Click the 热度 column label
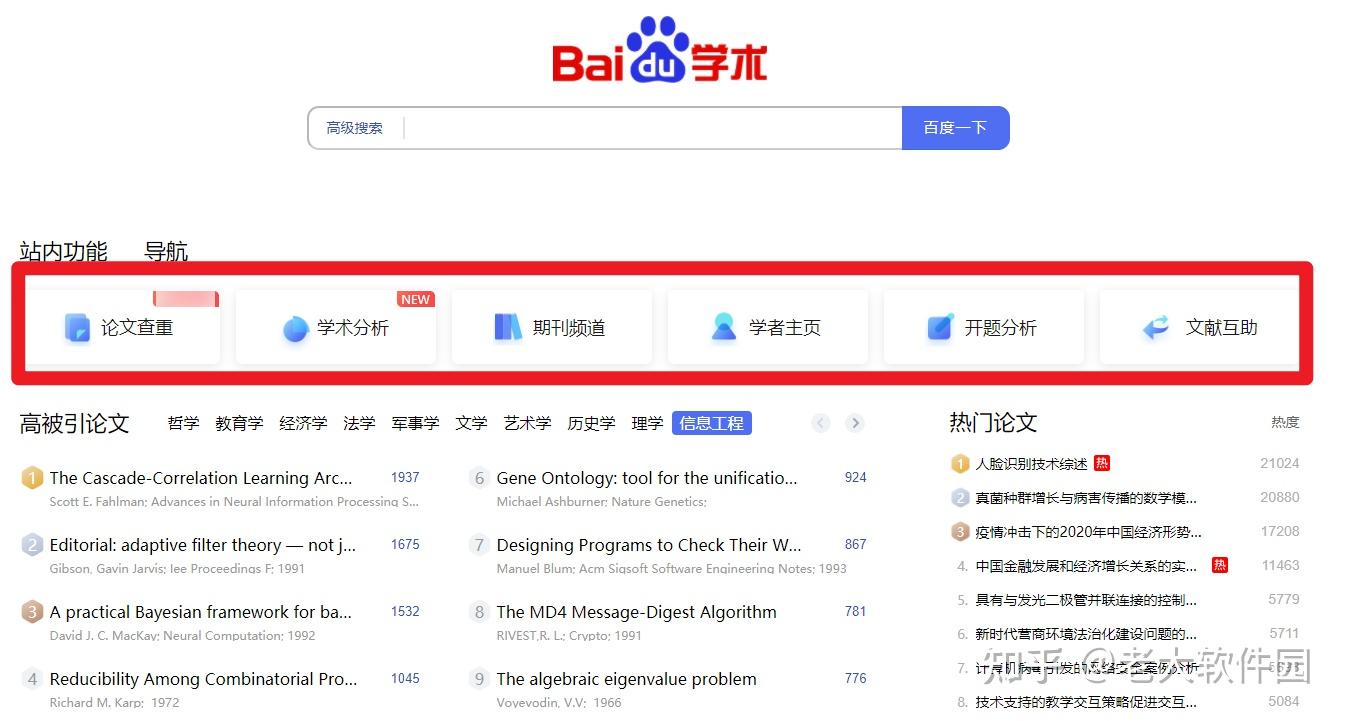The image size is (1346, 721). click(x=1285, y=423)
